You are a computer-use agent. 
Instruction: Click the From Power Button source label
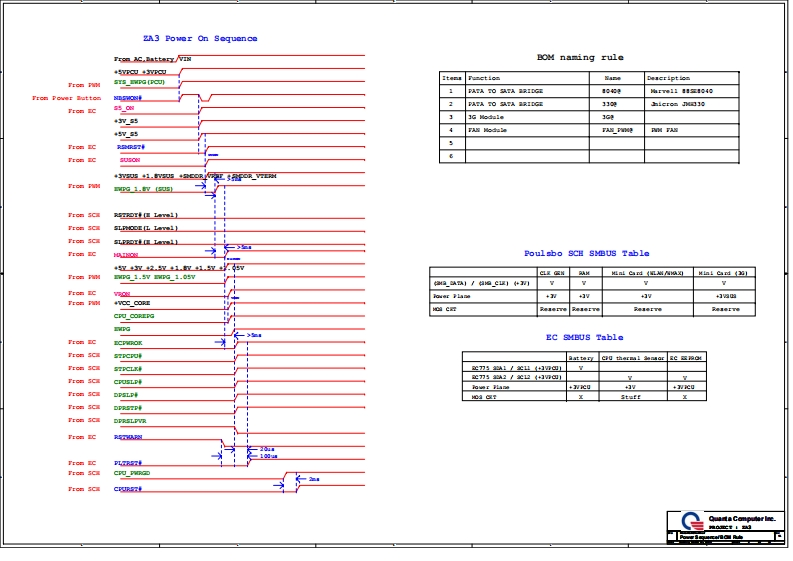pos(66,99)
